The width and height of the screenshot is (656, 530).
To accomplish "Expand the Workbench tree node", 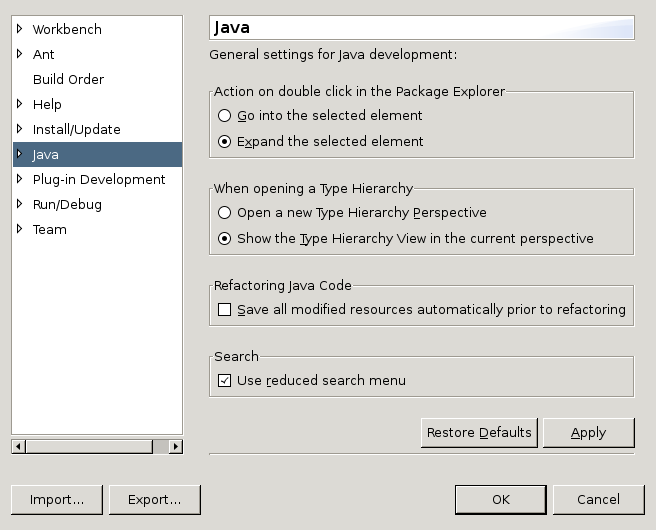I will click(19, 29).
